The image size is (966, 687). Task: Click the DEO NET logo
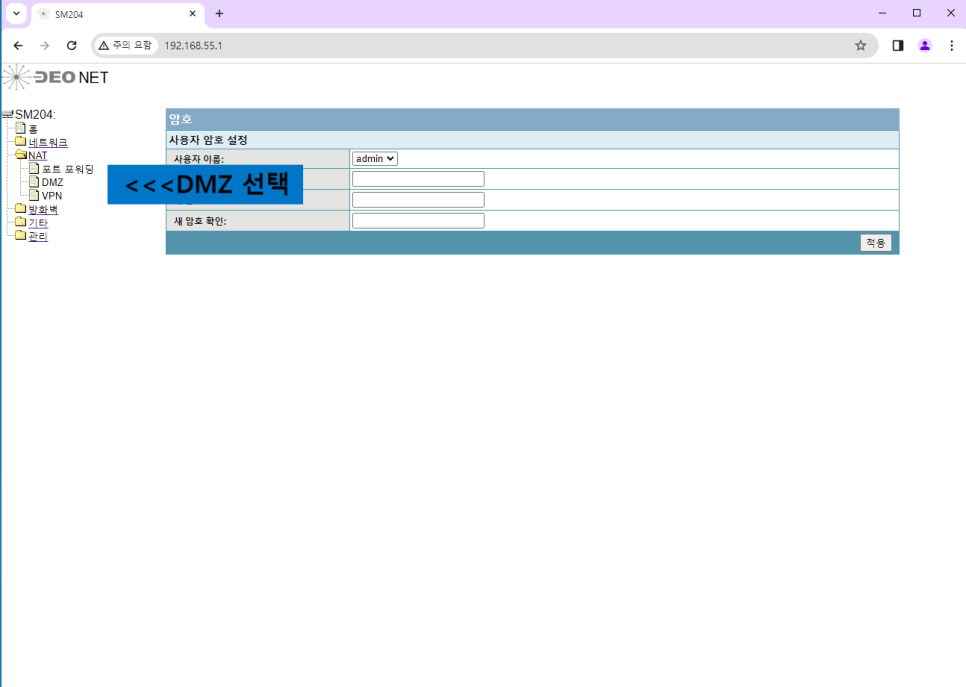click(x=55, y=78)
